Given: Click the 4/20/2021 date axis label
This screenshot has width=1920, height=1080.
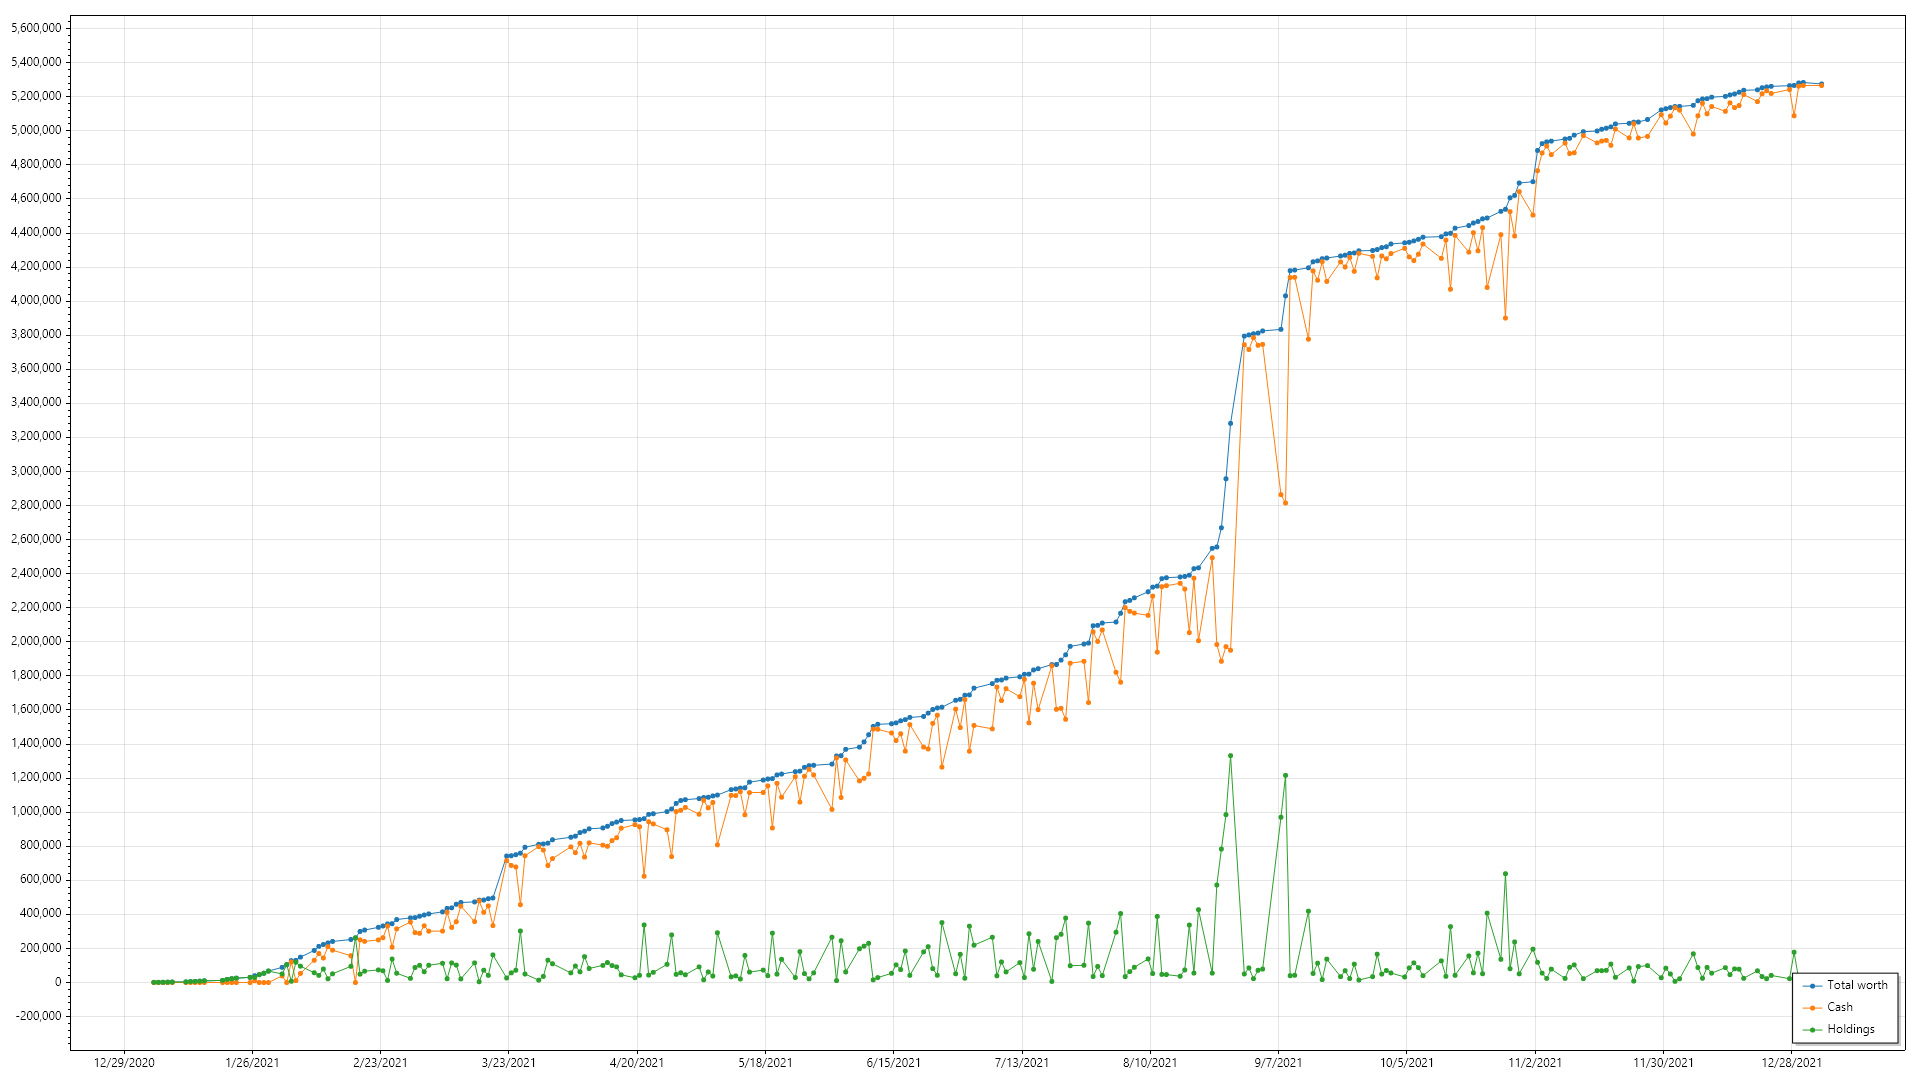Looking at the screenshot, I should click(x=637, y=1063).
